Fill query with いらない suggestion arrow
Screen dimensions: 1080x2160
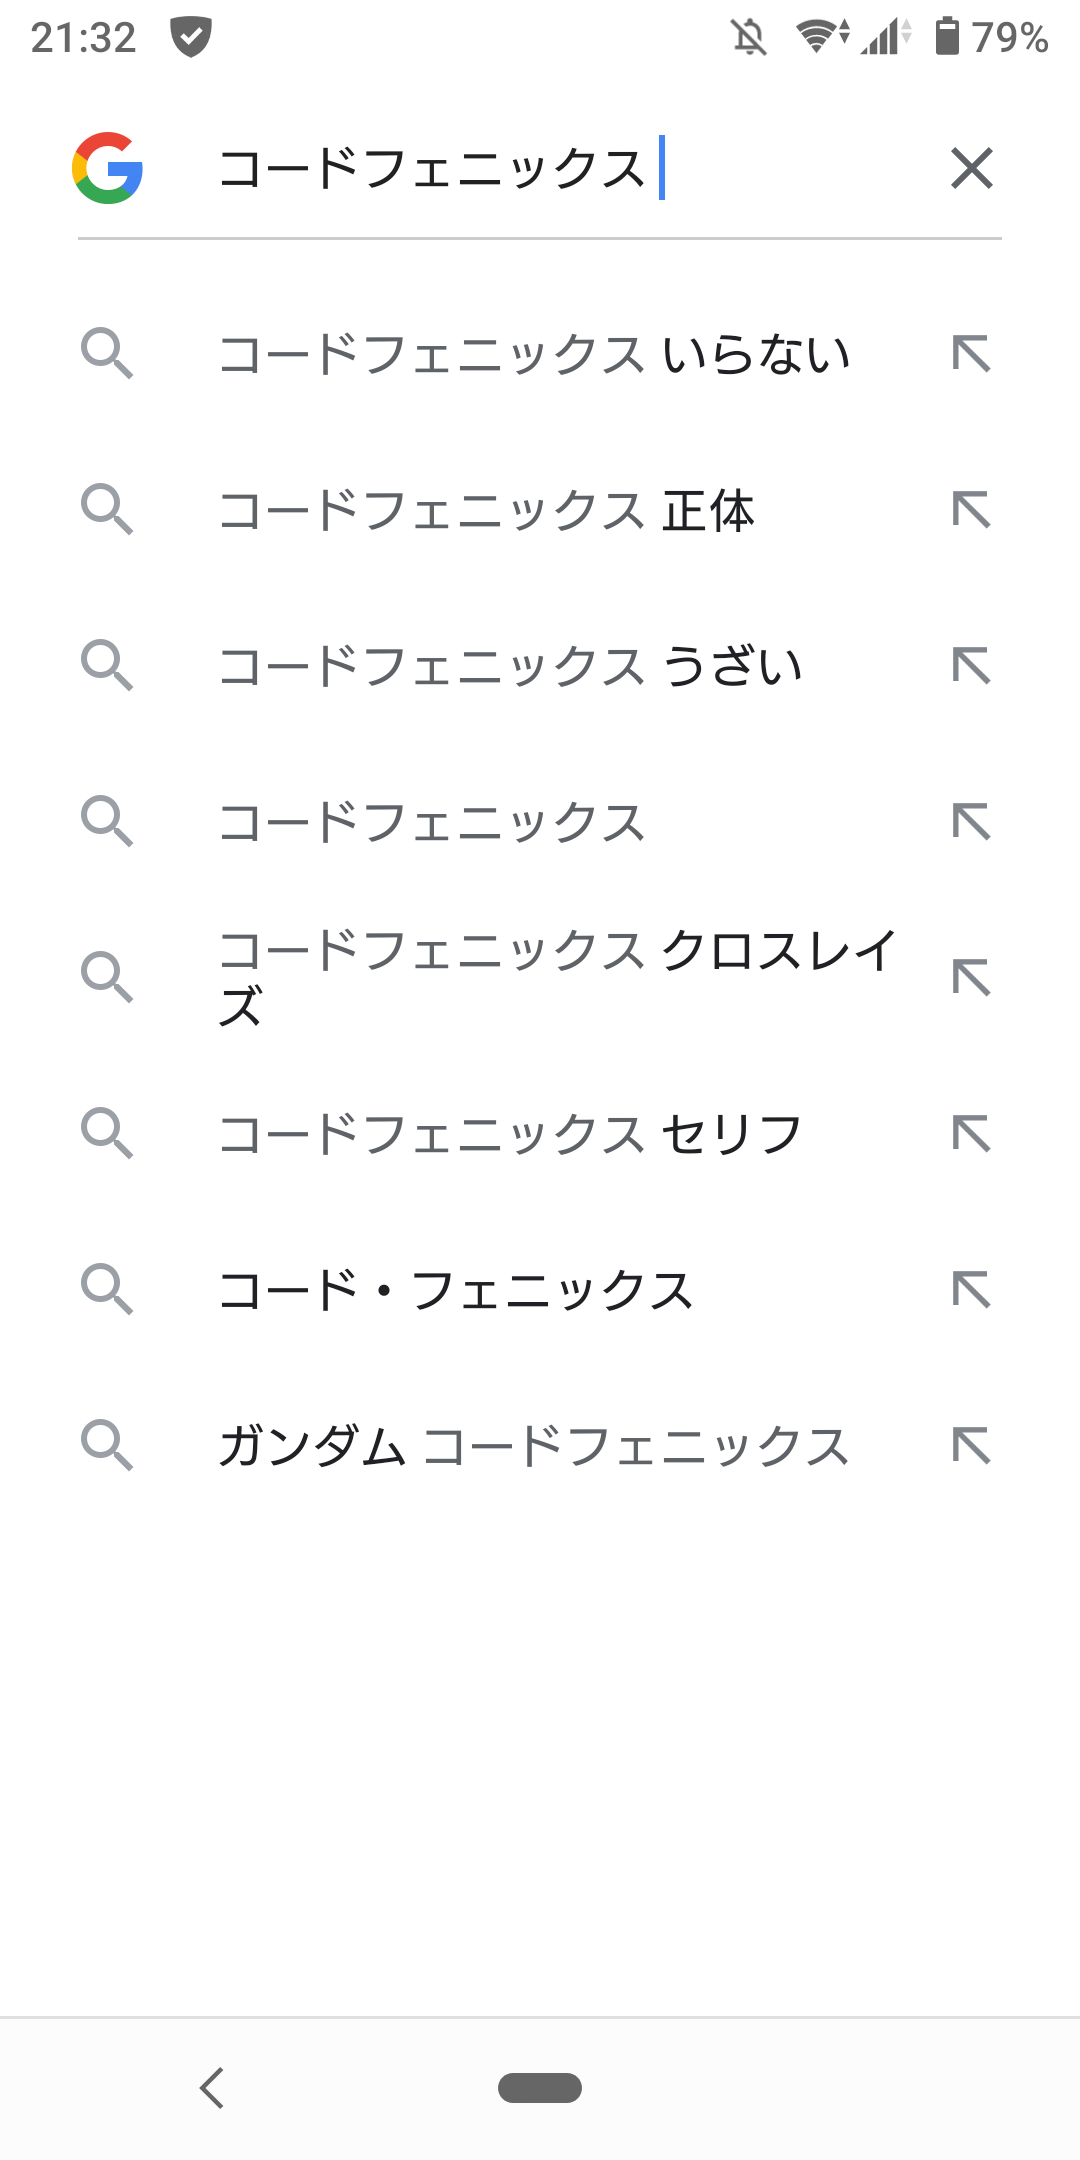(972, 354)
